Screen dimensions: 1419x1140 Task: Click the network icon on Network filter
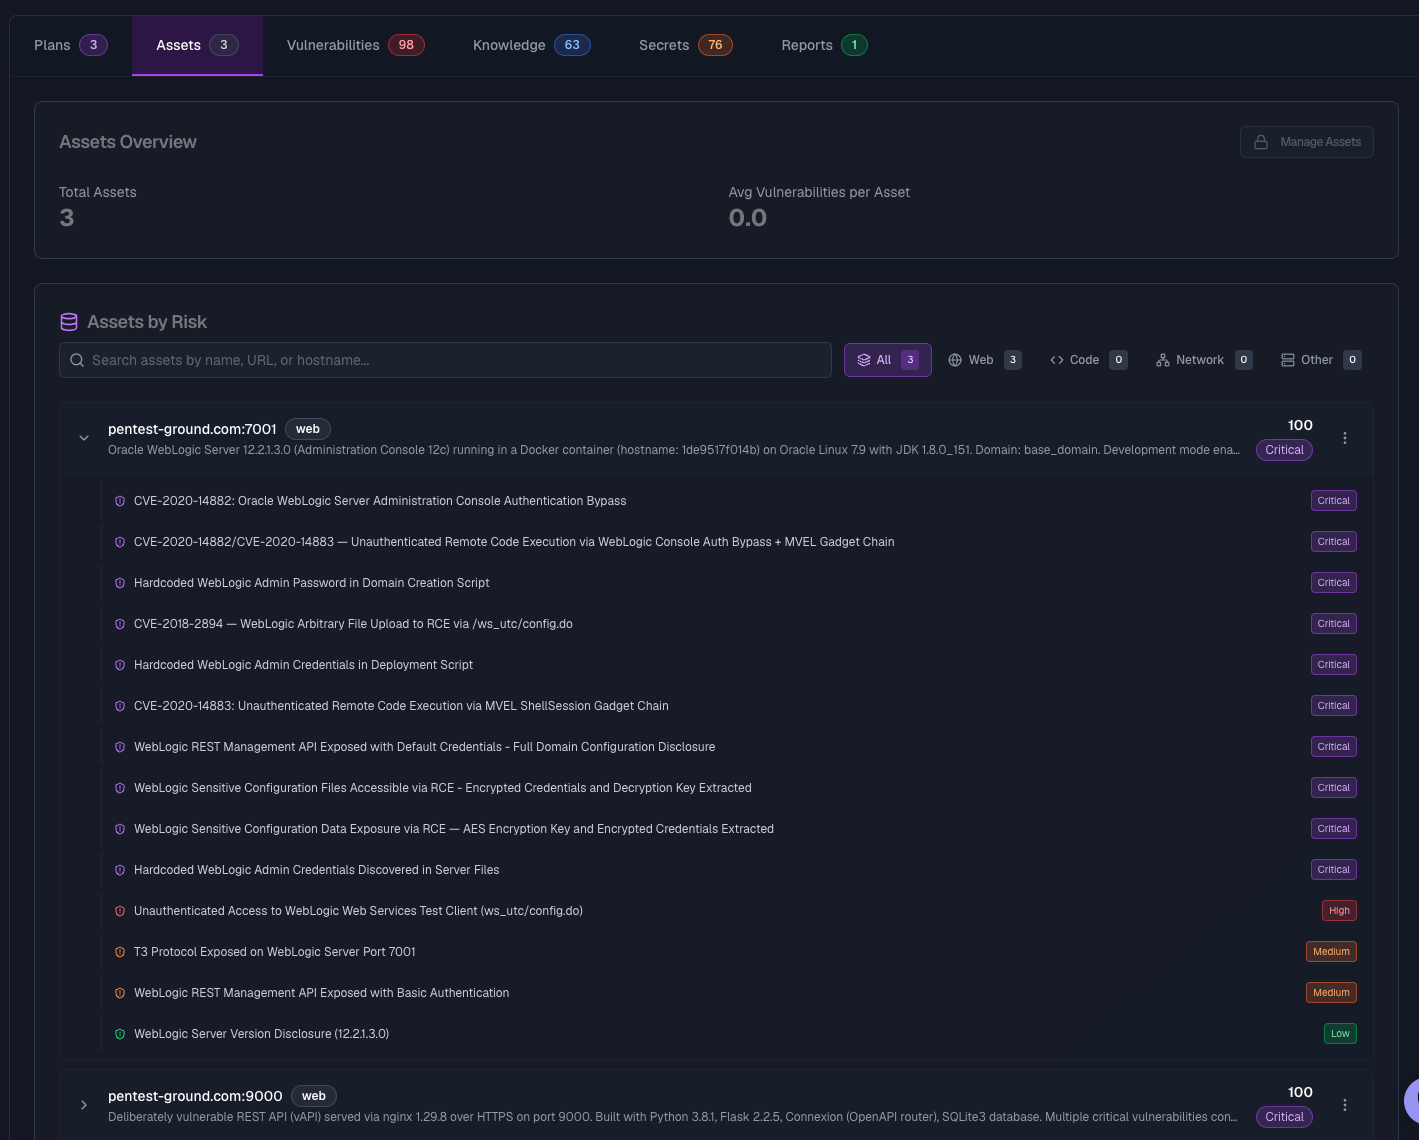click(x=1163, y=360)
